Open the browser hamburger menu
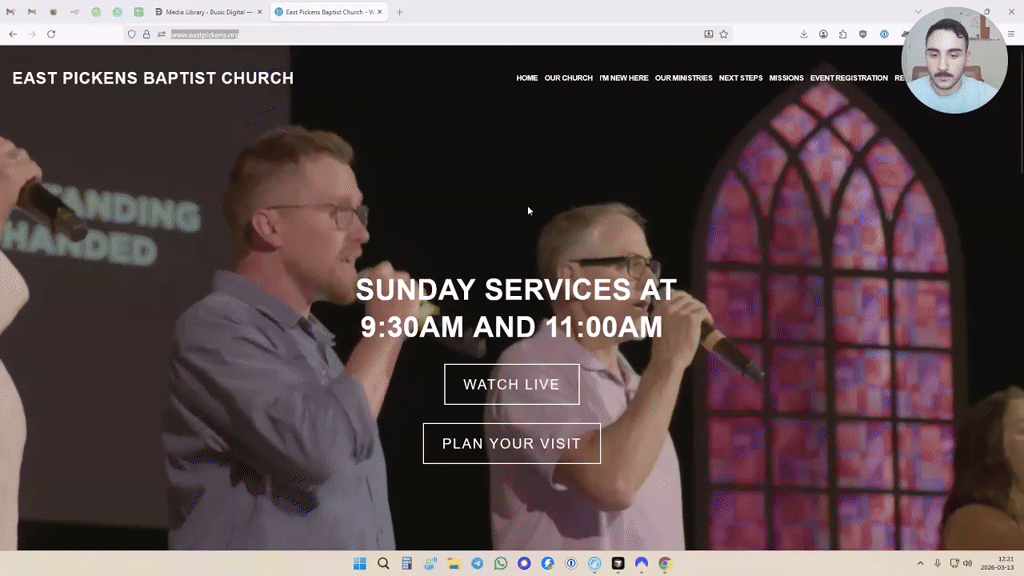Viewport: 1024px width, 576px height. tap(1011, 34)
